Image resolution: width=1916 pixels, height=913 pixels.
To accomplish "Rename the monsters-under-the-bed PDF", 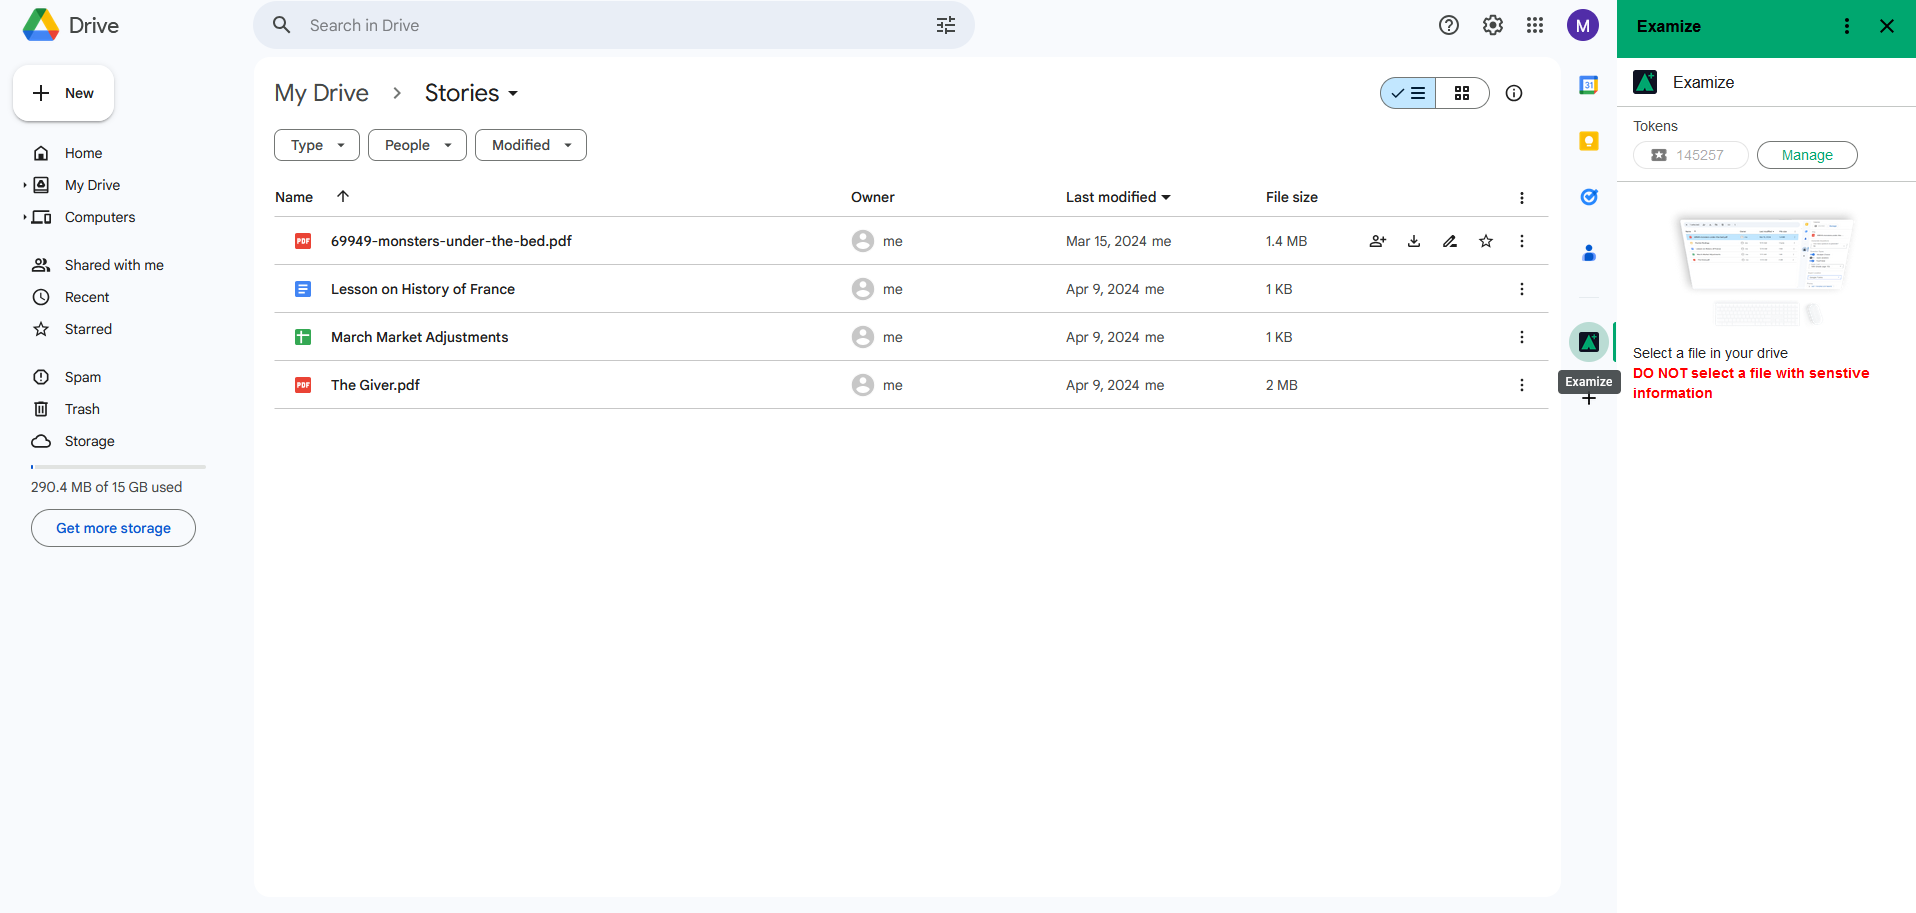I will tap(1450, 241).
